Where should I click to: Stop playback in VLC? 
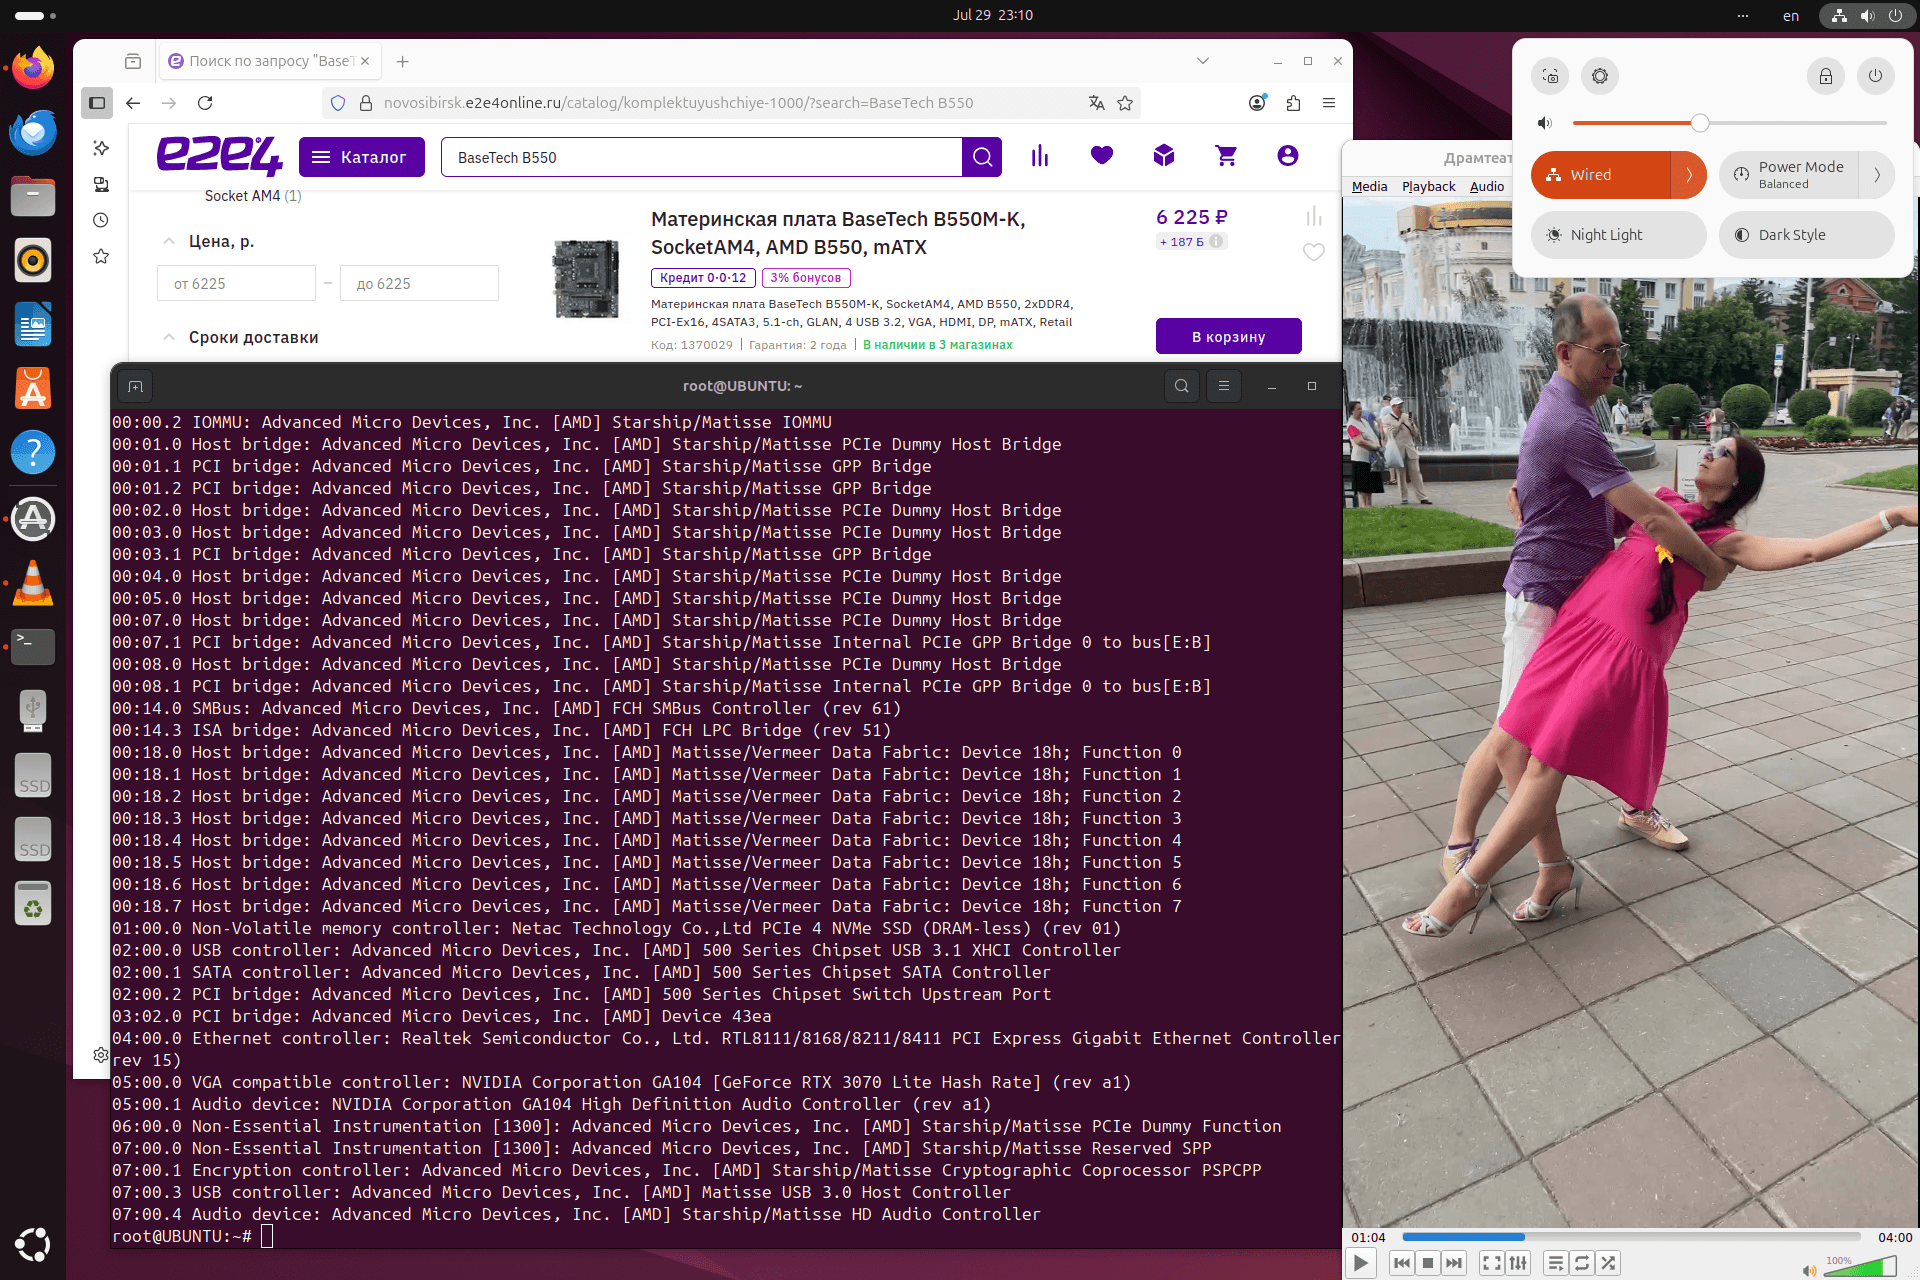1428,1263
